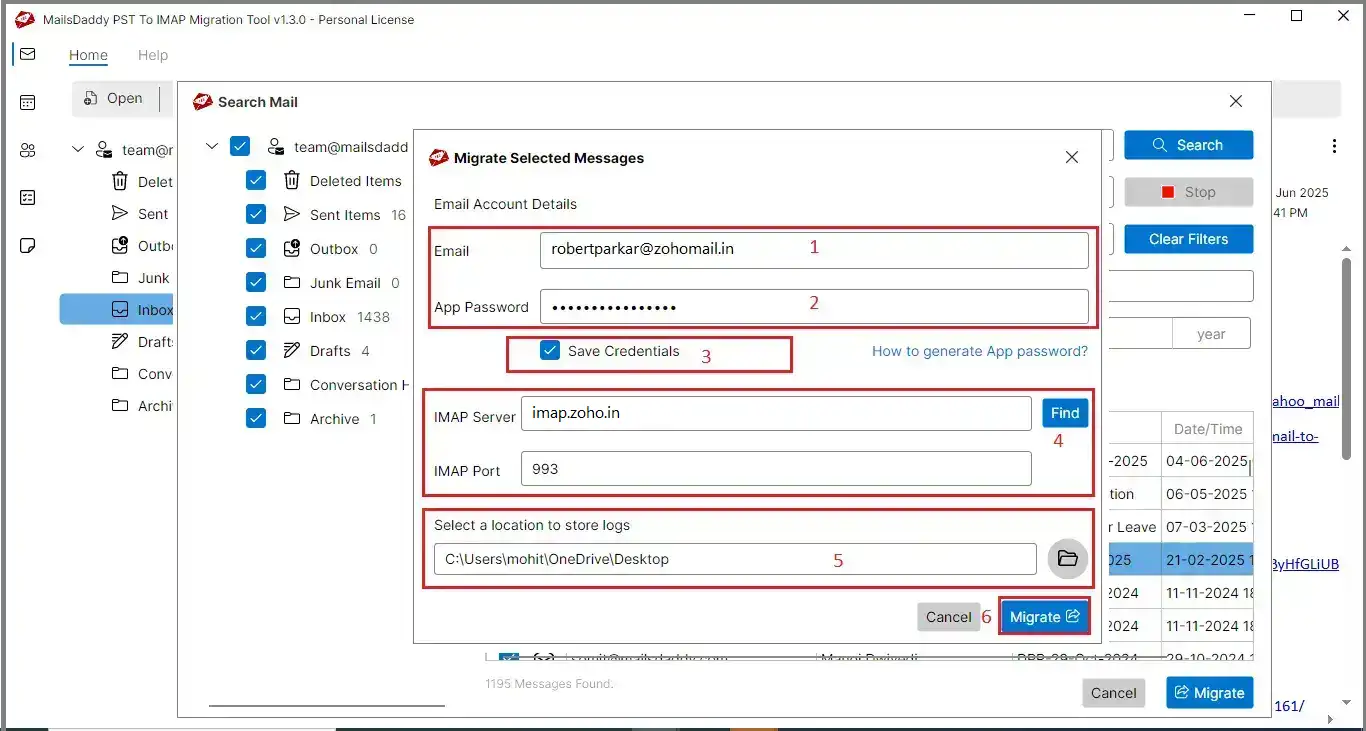Click the Clear Filters button
1366x731 pixels.
1188,239
